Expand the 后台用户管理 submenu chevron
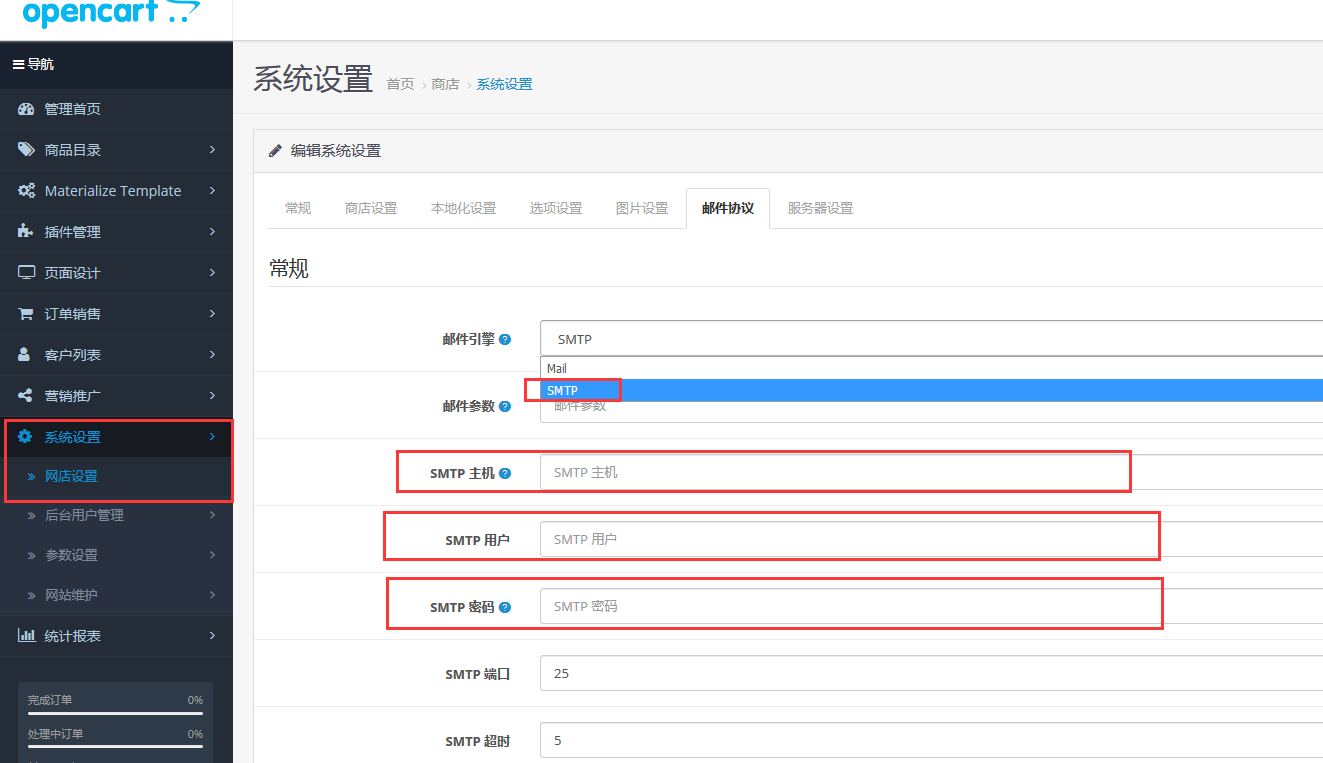1323x763 pixels. coord(212,515)
